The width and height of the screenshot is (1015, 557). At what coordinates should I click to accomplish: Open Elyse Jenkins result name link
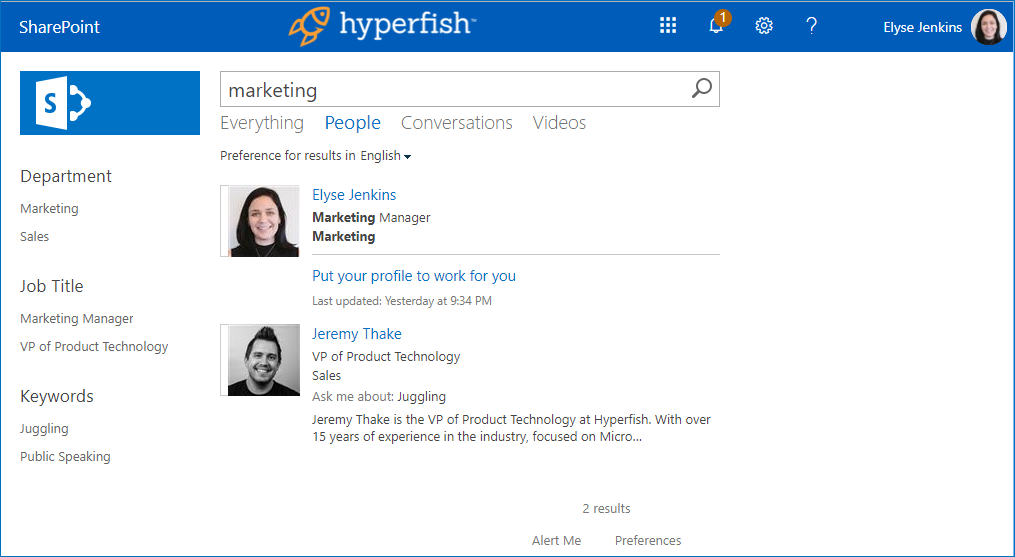(354, 195)
